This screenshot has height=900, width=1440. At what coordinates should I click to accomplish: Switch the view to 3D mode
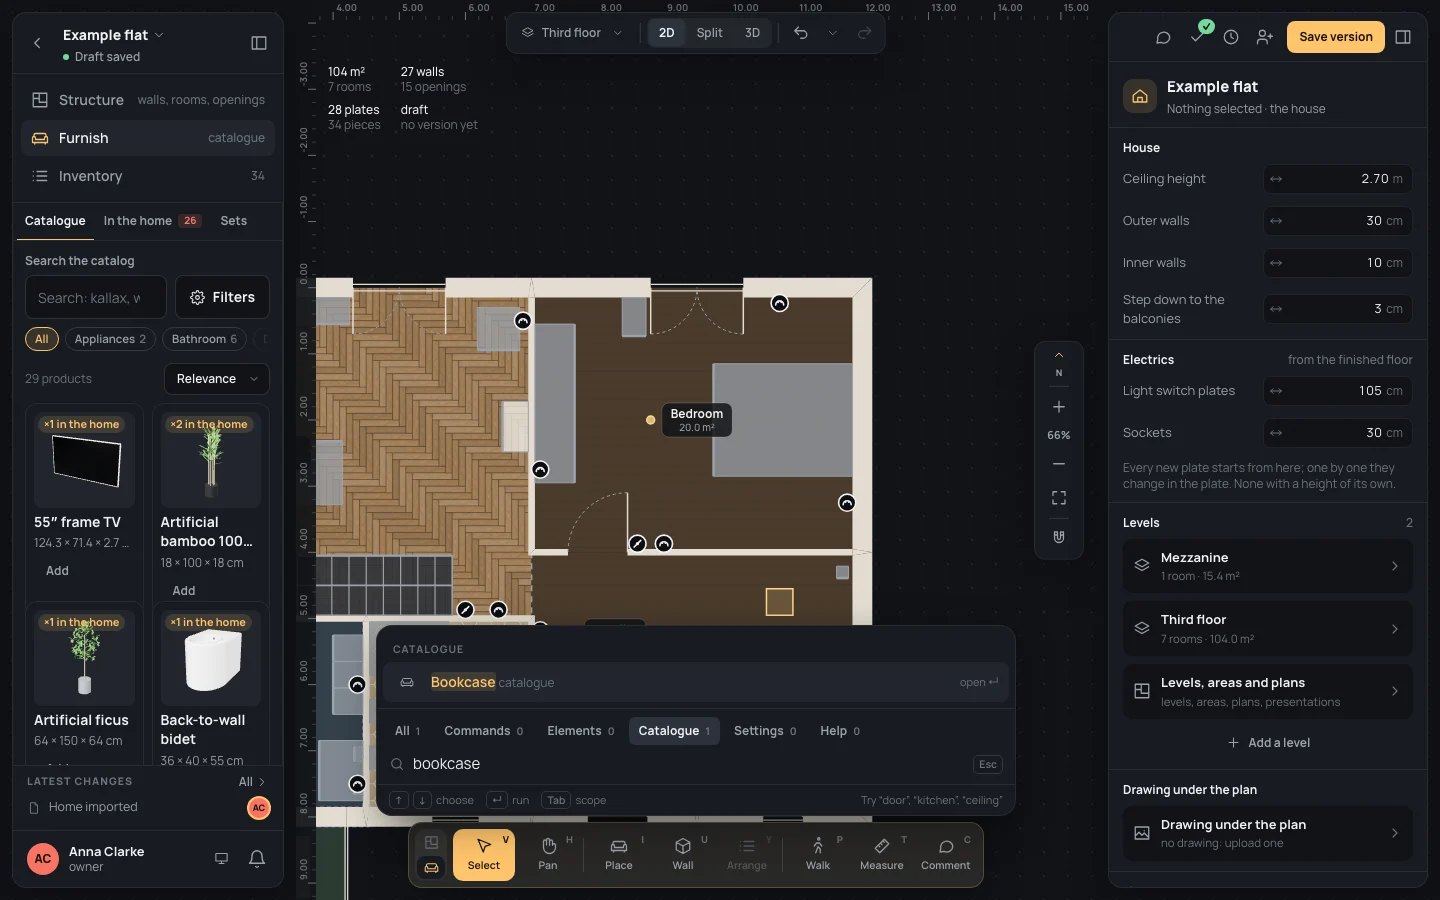[x=752, y=33]
